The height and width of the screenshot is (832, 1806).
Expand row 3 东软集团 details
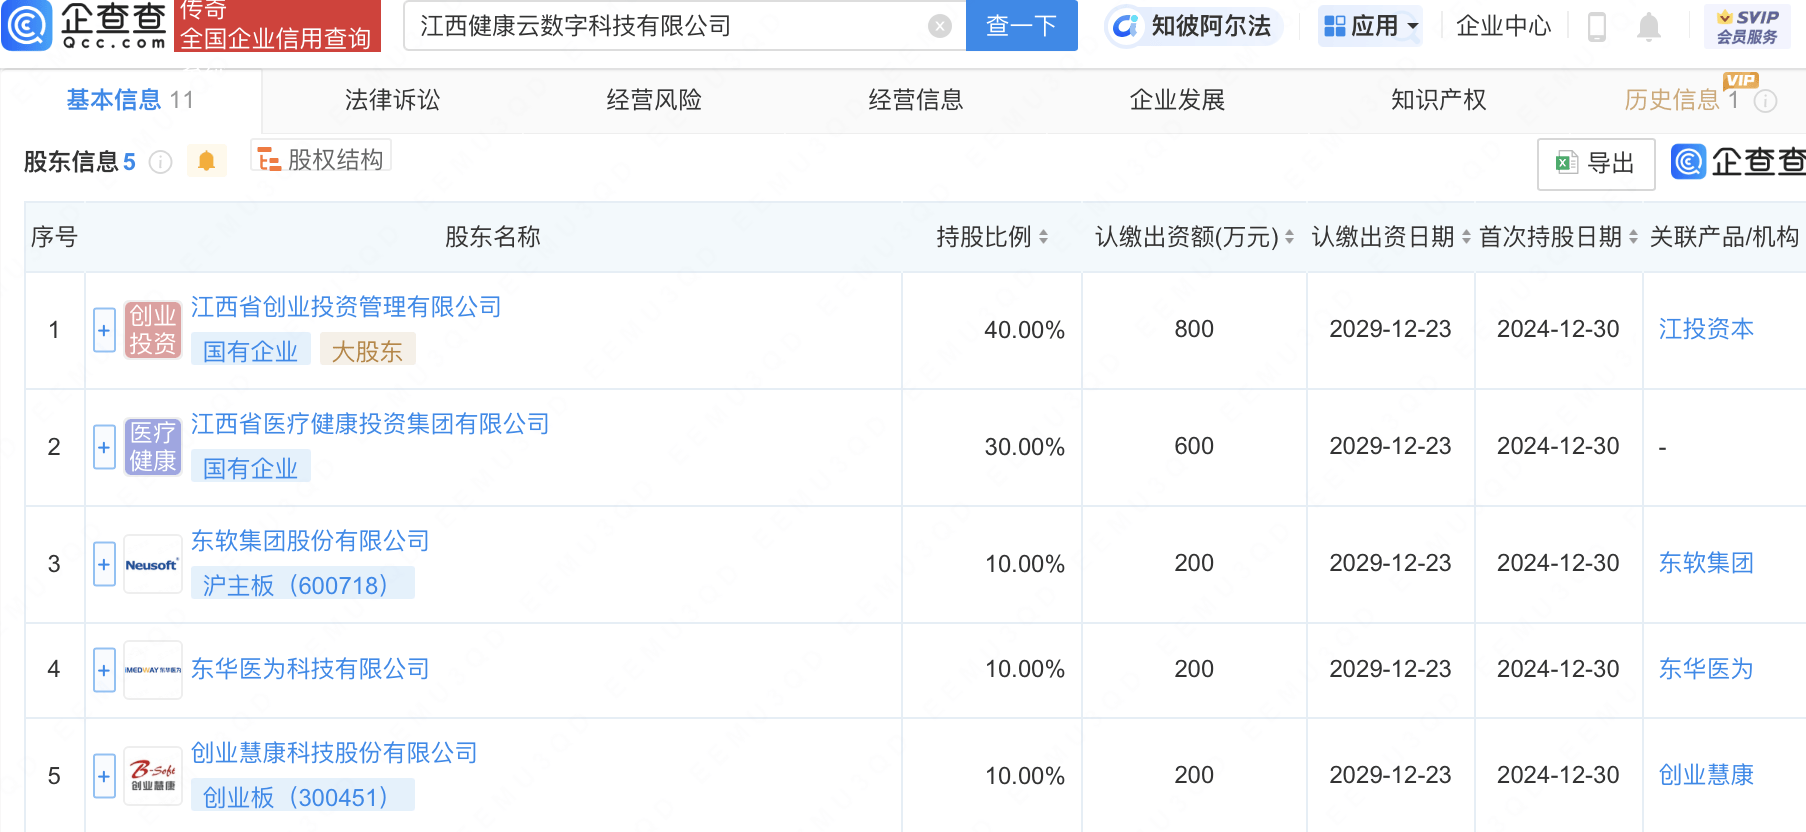(104, 564)
